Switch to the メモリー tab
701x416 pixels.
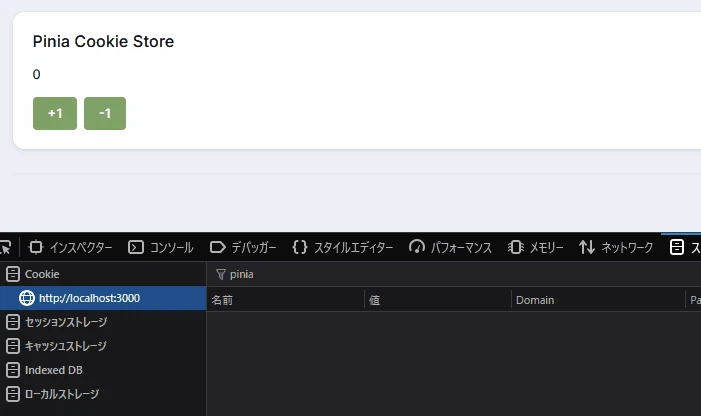coord(536,247)
